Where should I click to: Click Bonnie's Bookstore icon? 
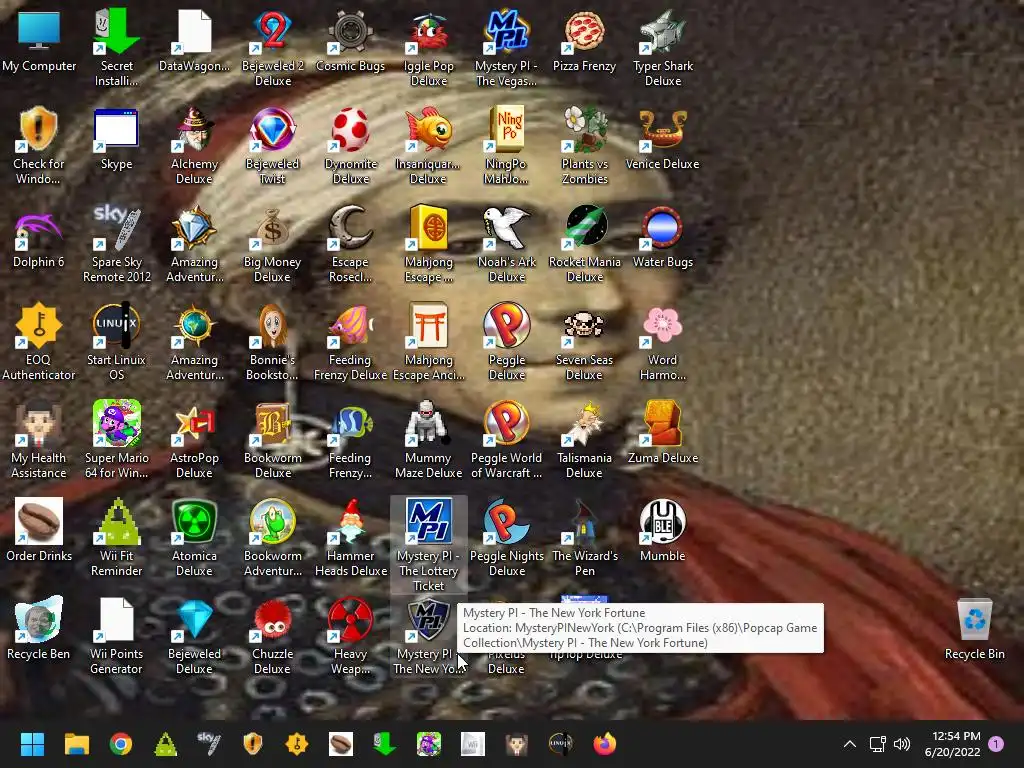(x=272, y=341)
